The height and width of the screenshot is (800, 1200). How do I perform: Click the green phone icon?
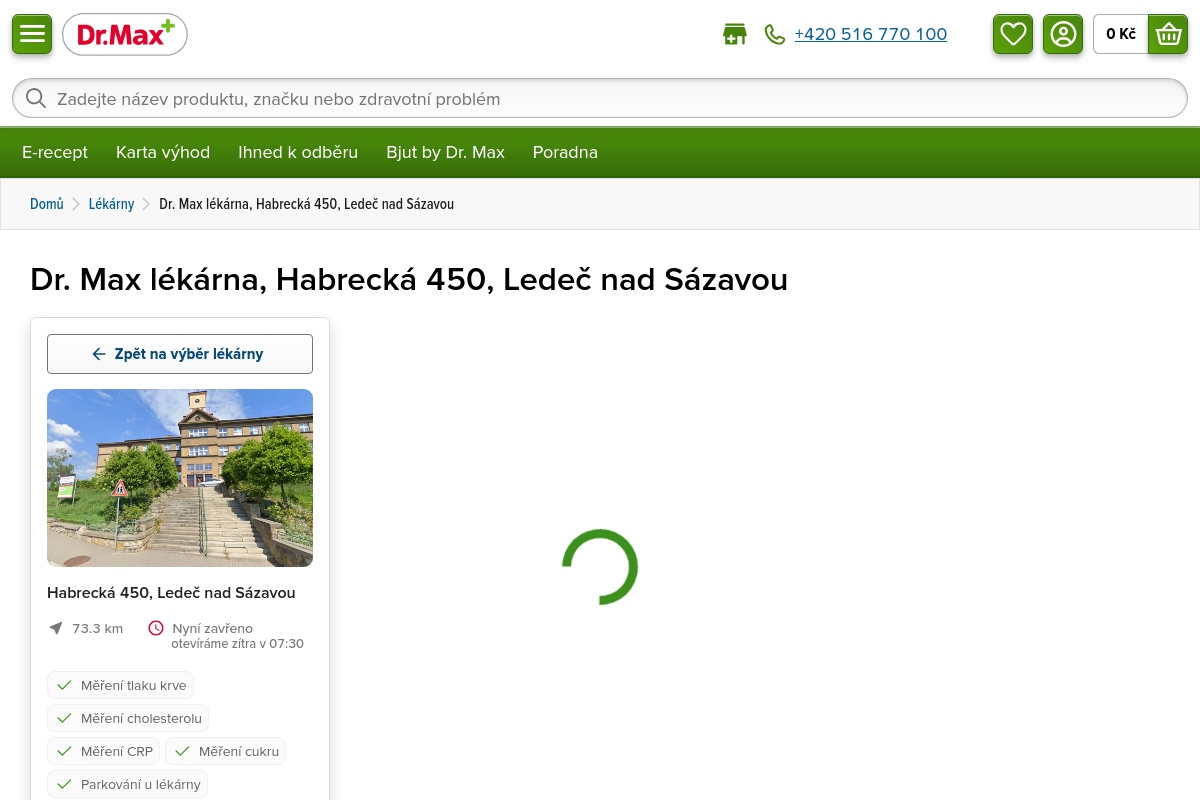(775, 34)
